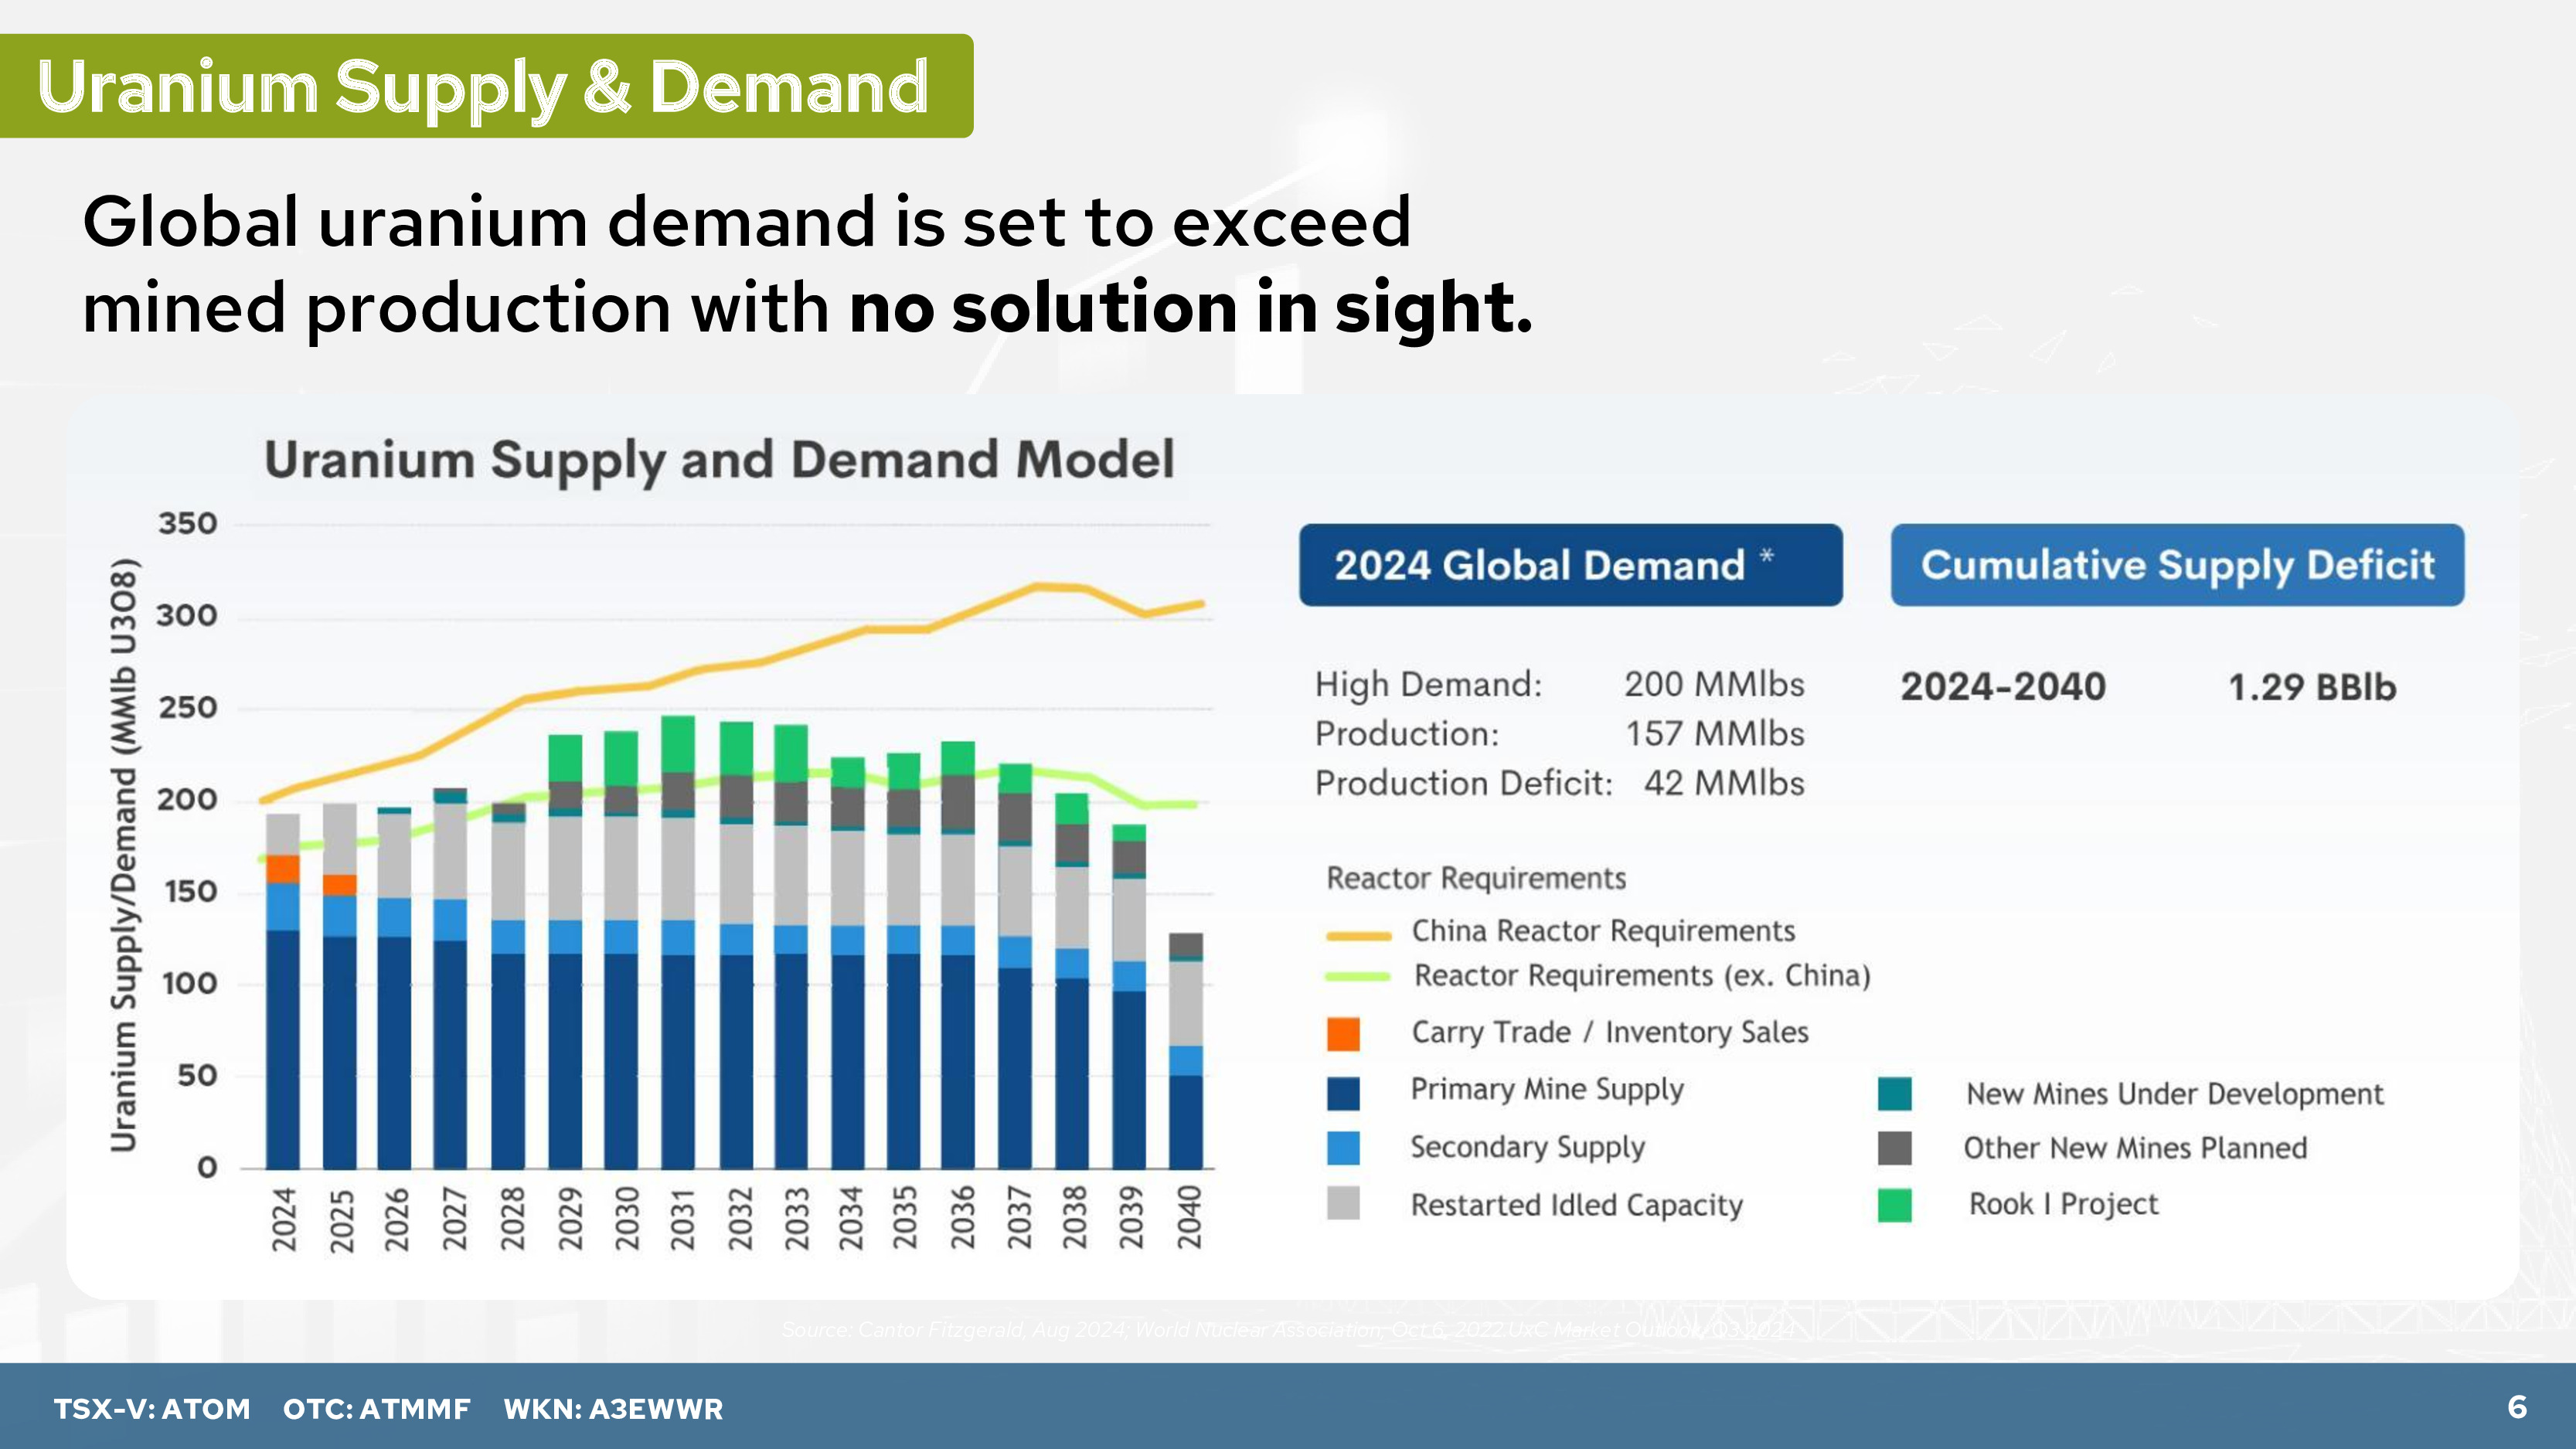Click the teal New Mines Under Development swatch

pyautogui.click(x=1894, y=1093)
